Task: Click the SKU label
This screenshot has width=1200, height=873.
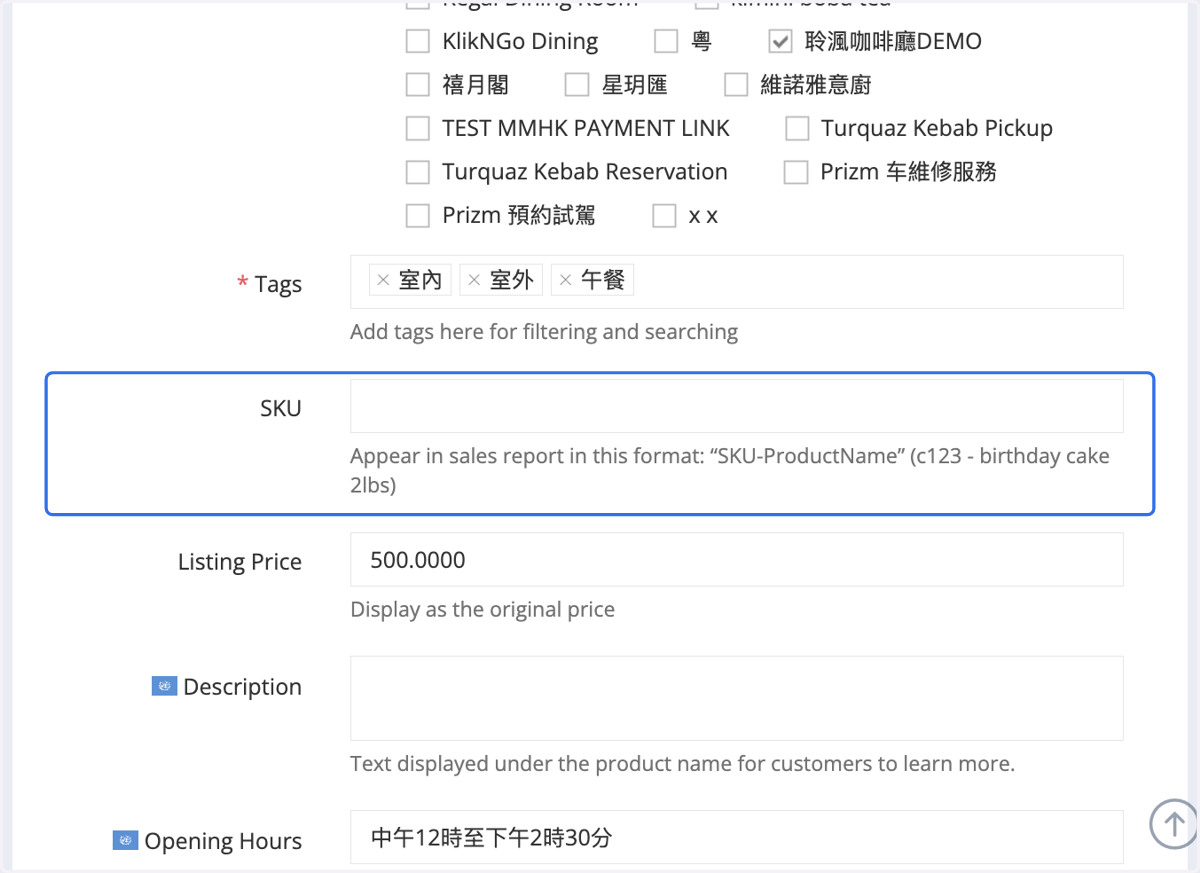Action: tap(281, 408)
